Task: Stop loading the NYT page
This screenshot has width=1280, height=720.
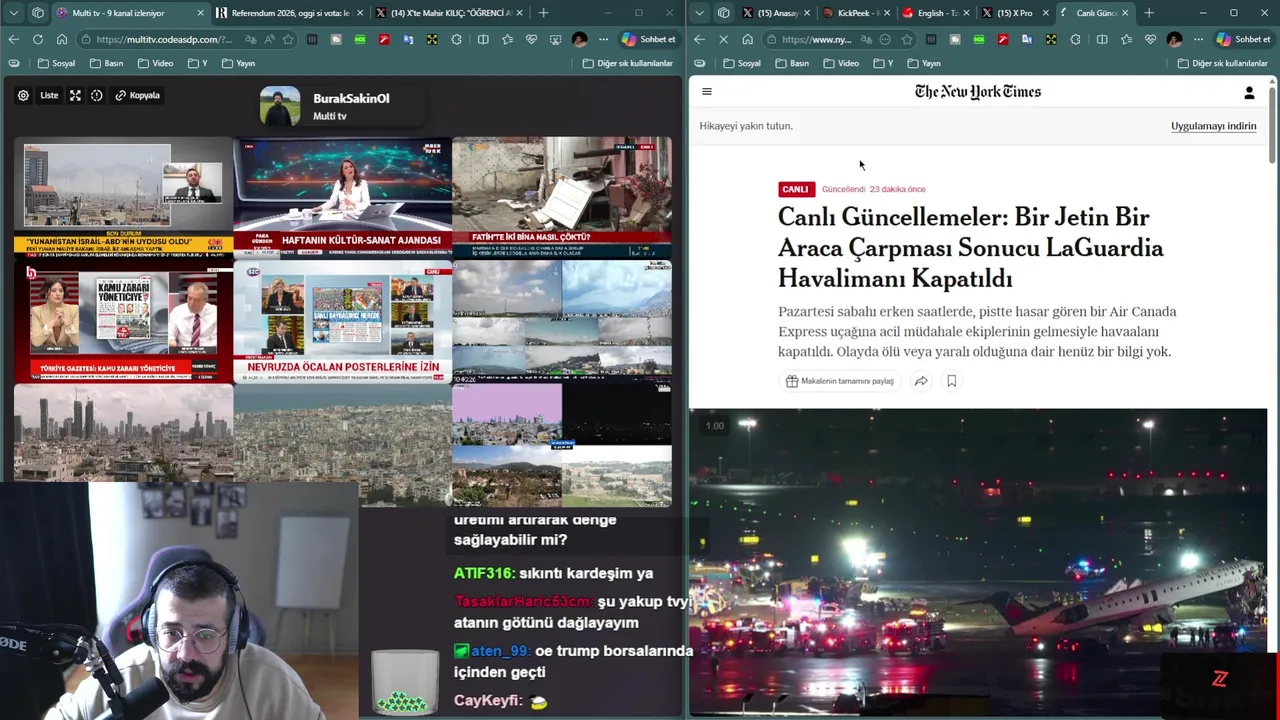Action: pos(723,39)
